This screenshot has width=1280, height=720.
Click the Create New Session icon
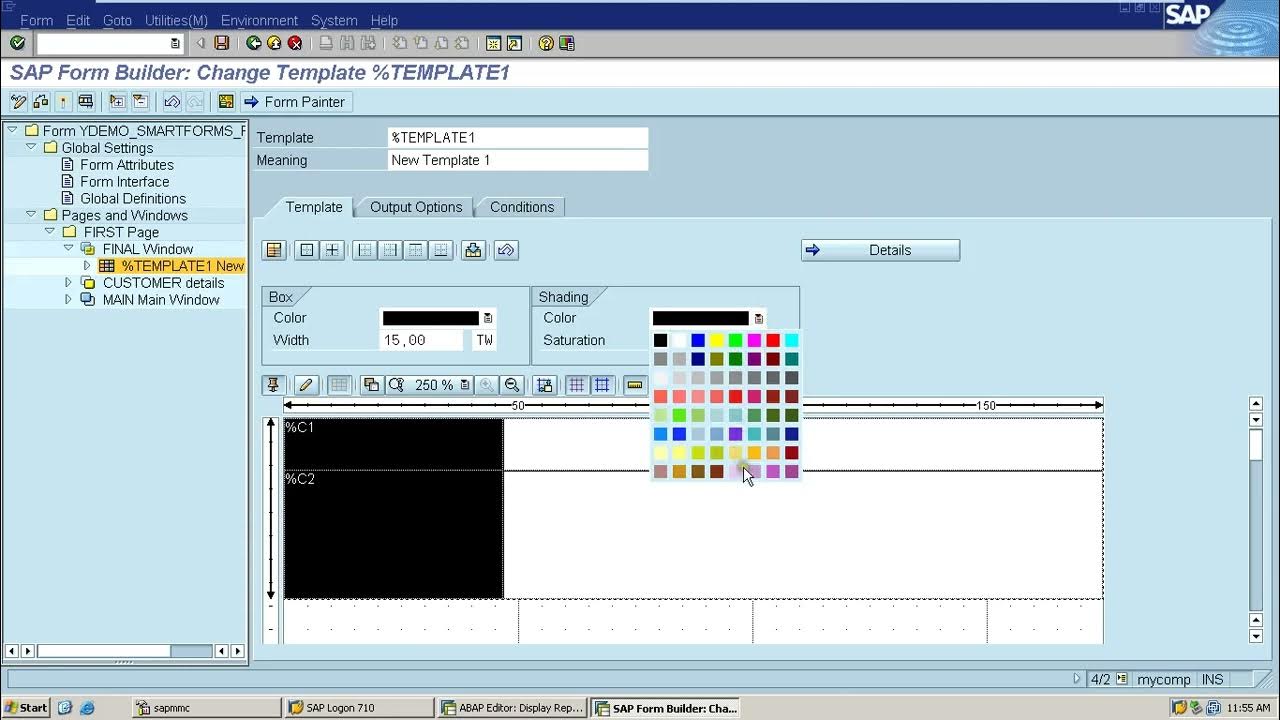[493, 43]
